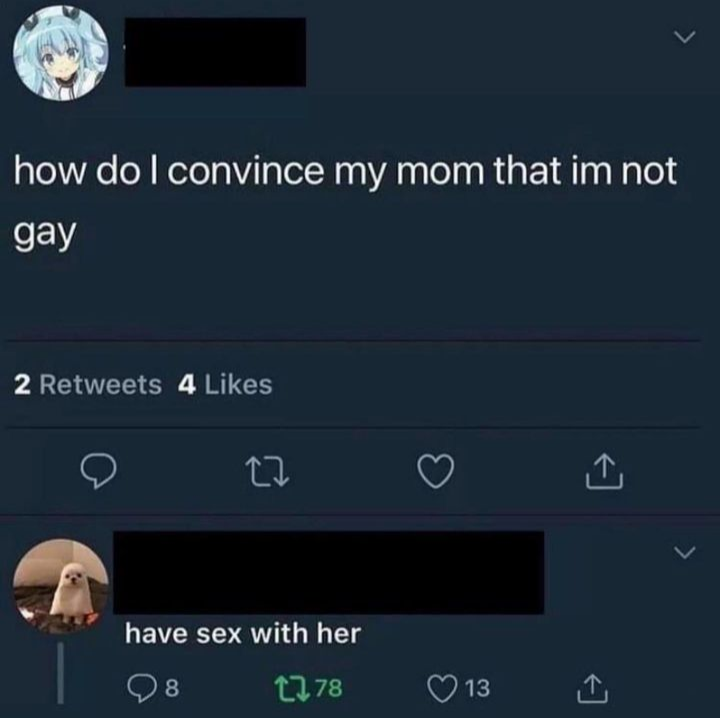720x718 pixels.
Task: Open the reply text 'have sex with her'
Action: point(243,634)
